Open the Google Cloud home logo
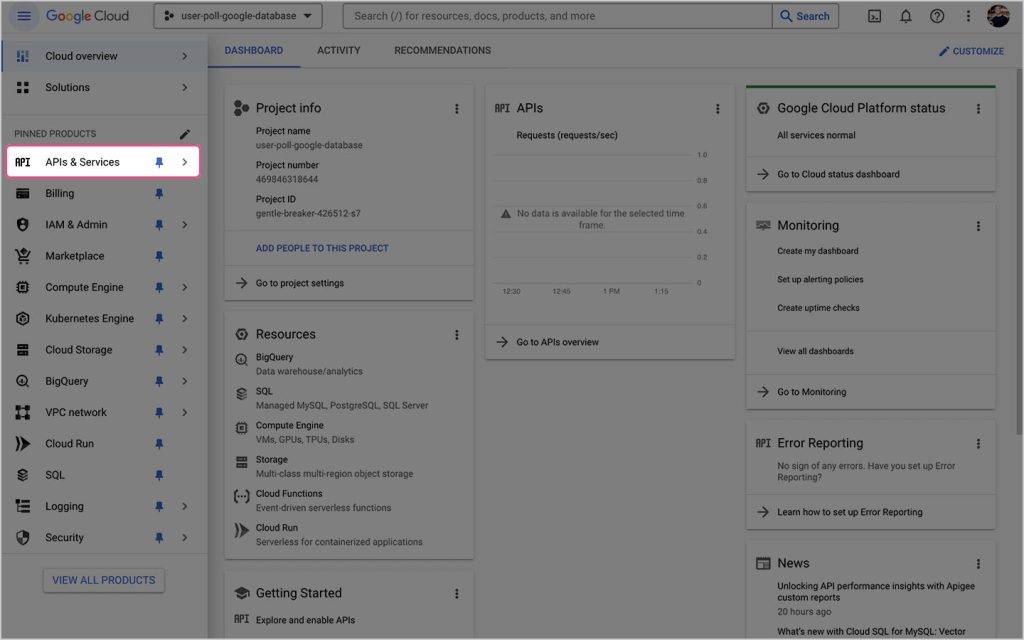Screen dimensions: 1024x640 (x=87, y=16)
